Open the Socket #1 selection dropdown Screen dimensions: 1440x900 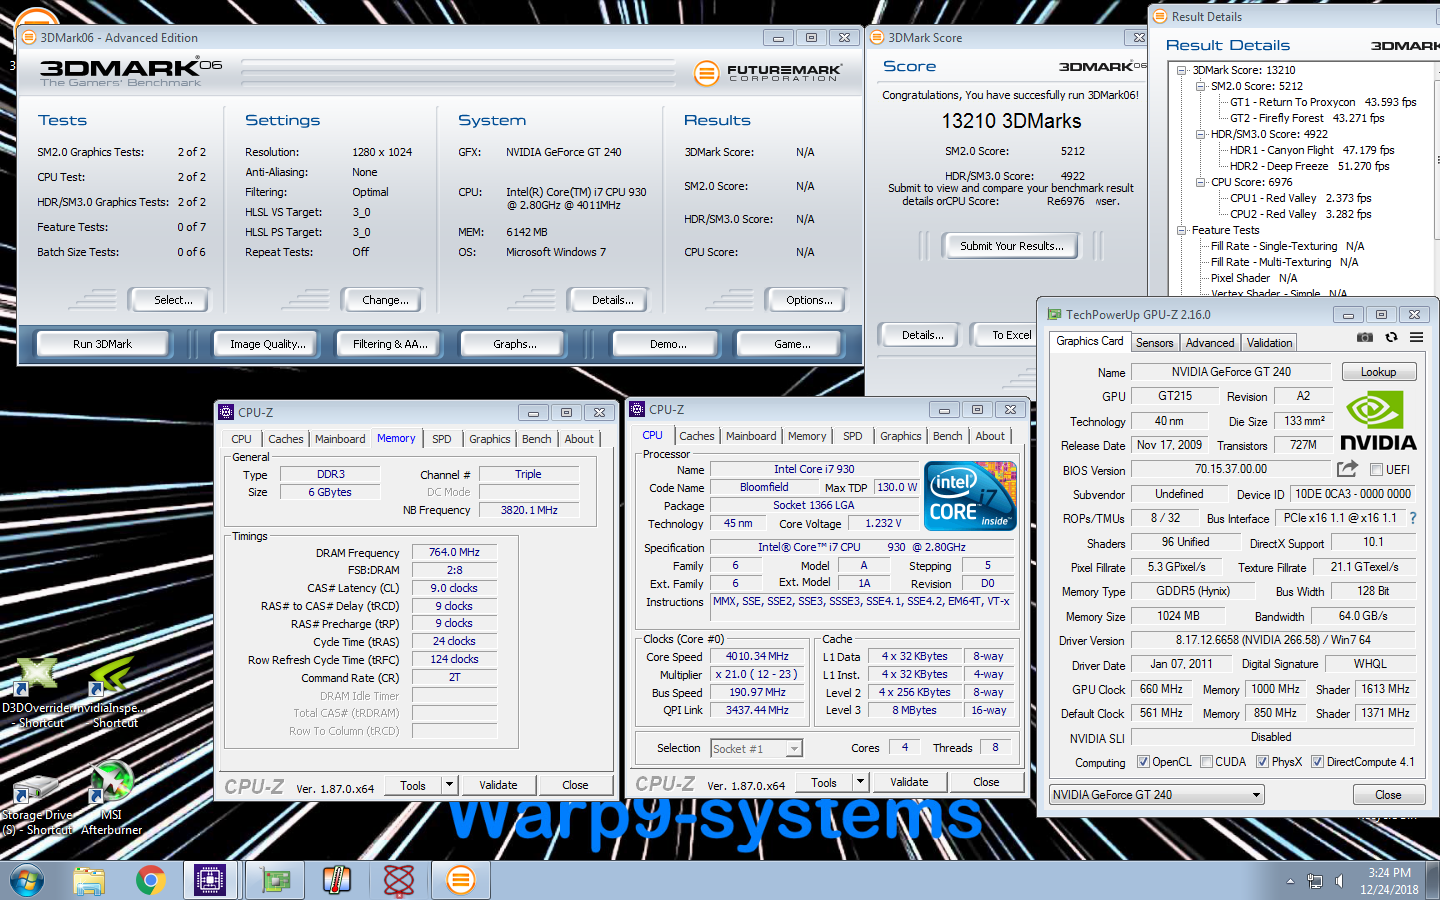(756, 748)
